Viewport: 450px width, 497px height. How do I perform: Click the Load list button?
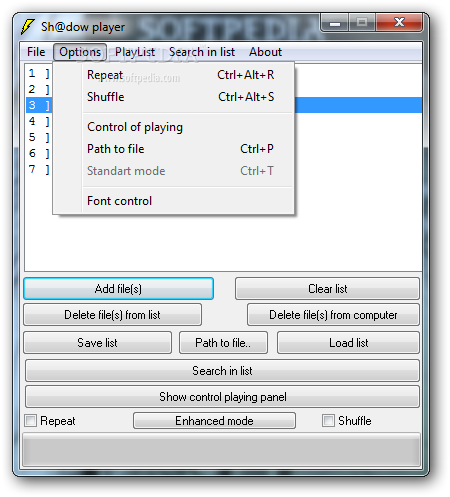[x=348, y=343]
